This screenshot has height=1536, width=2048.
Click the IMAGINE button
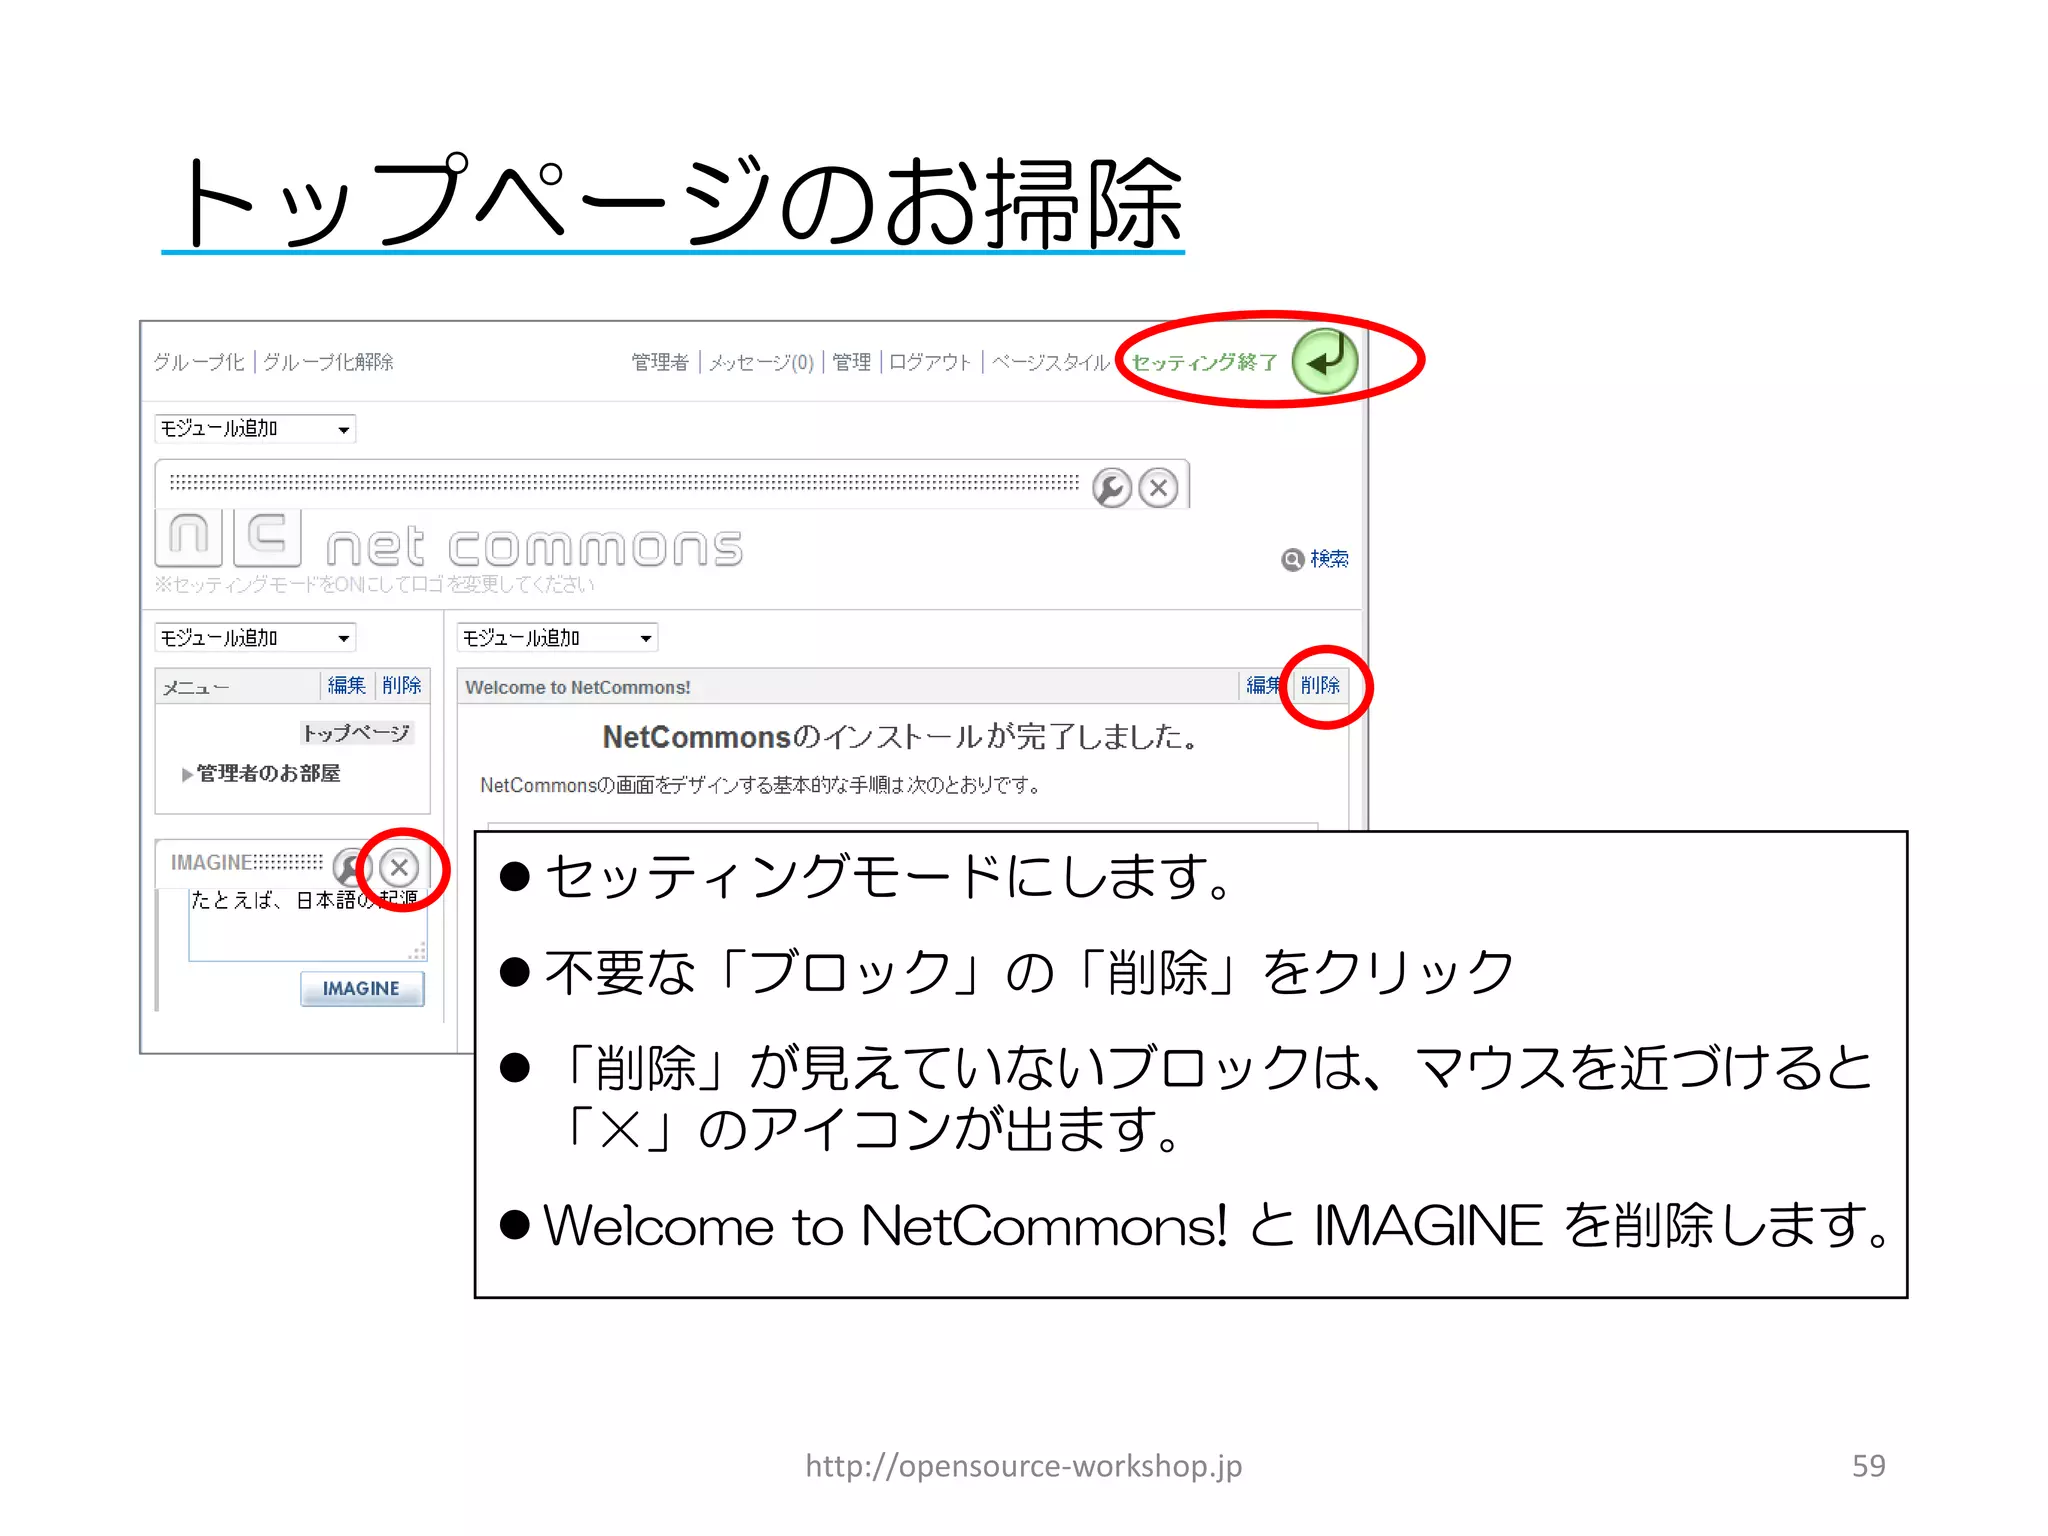tap(362, 988)
